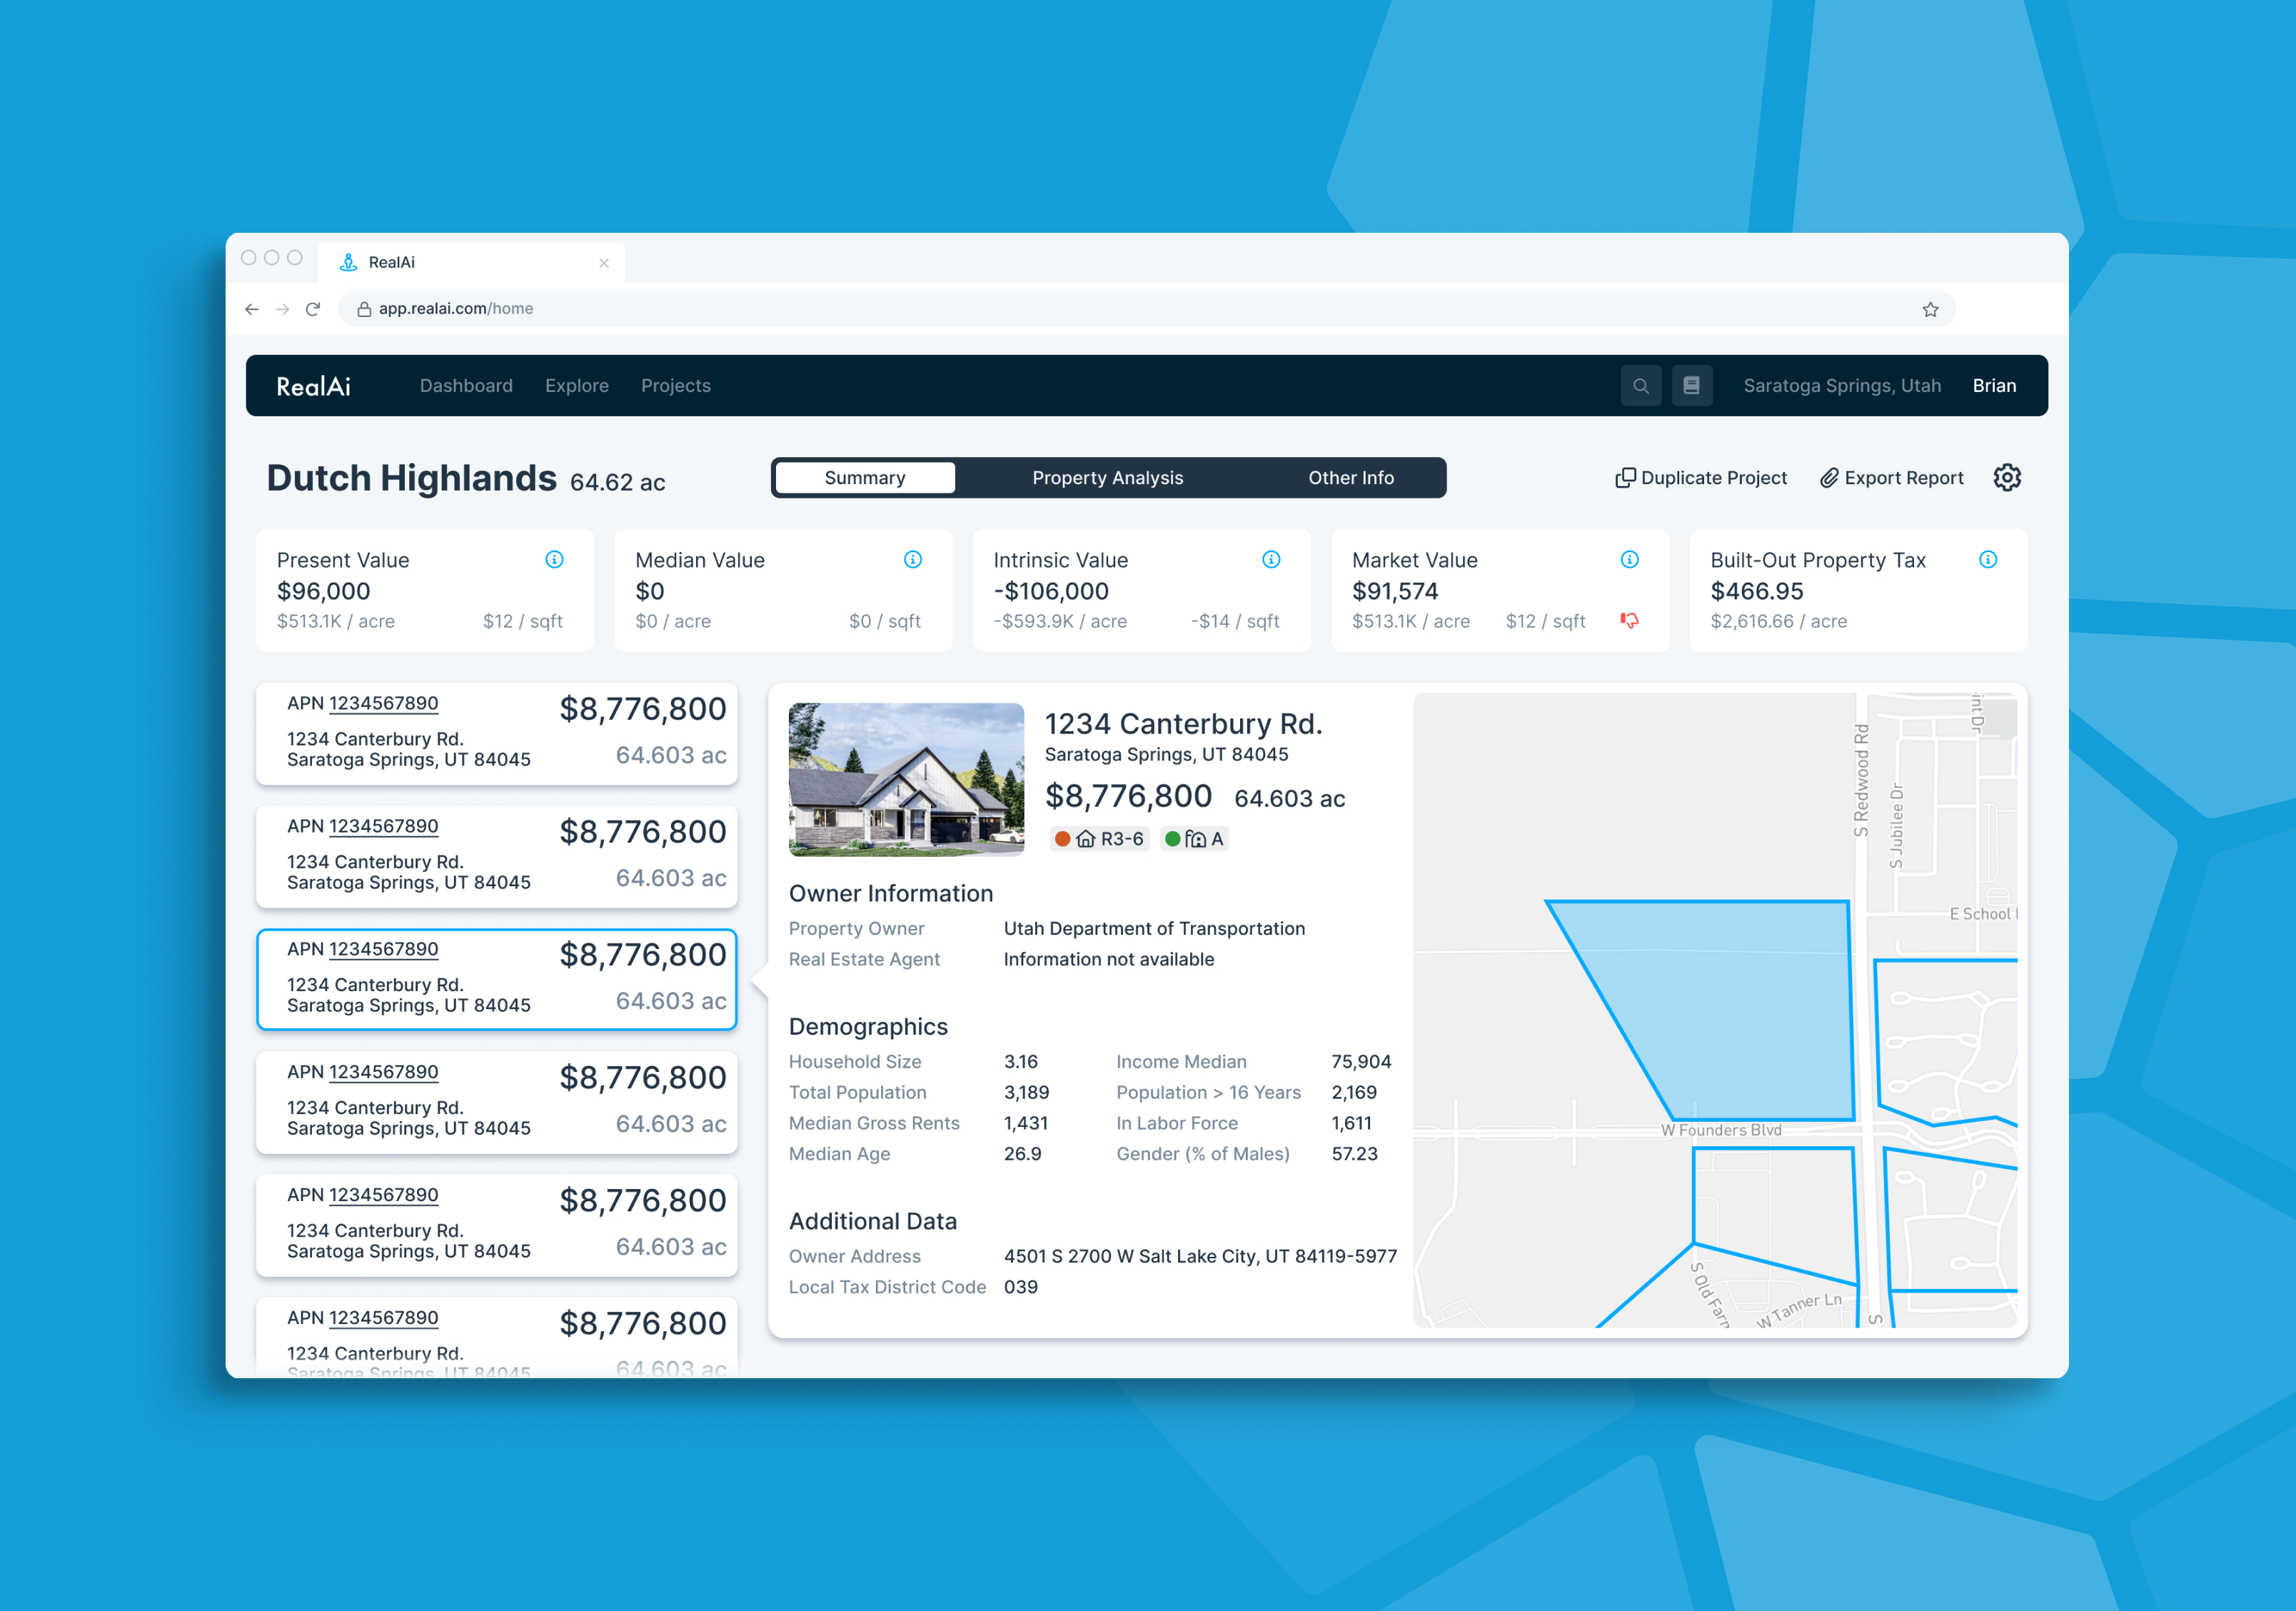Show info for Present Value
This screenshot has height=1611, width=2296.
click(554, 560)
